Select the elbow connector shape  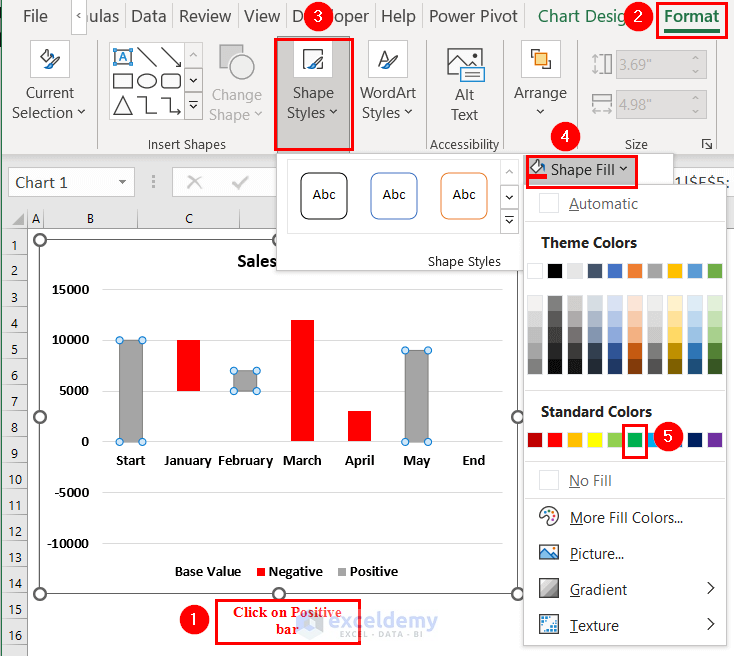(x=148, y=106)
